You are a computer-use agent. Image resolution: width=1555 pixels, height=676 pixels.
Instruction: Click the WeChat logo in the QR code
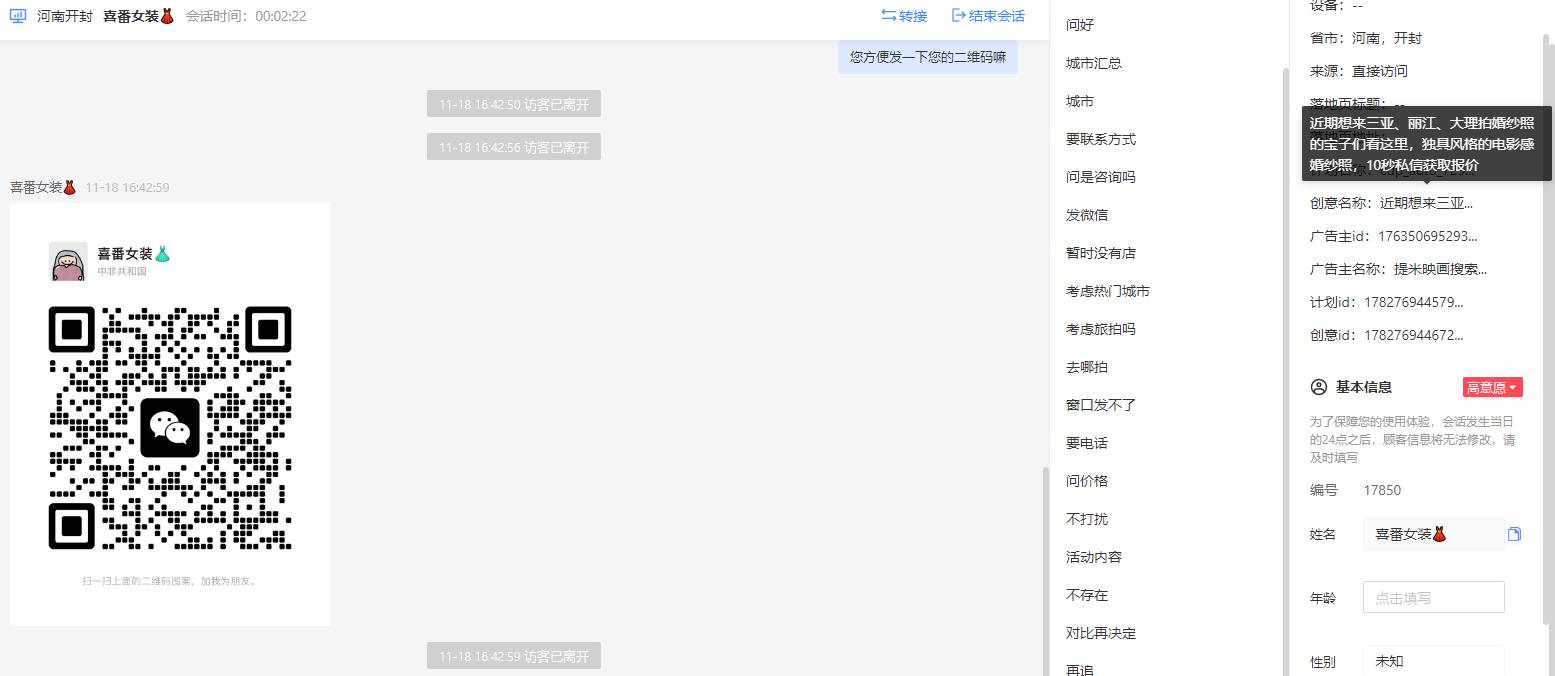pos(170,428)
